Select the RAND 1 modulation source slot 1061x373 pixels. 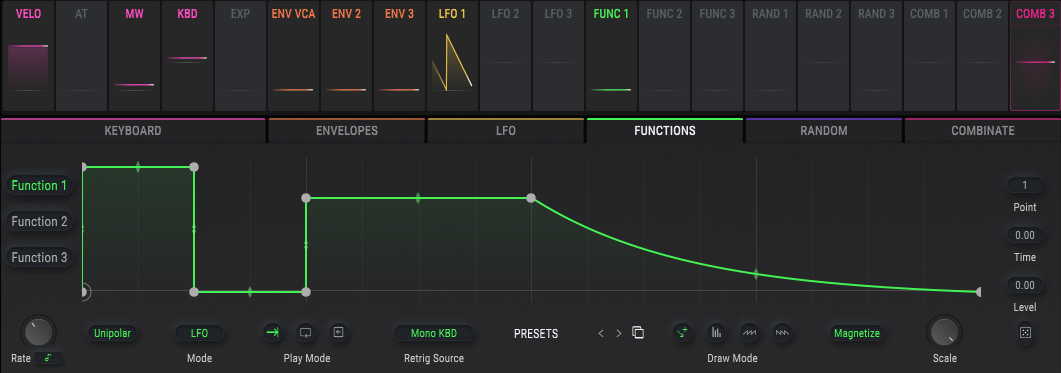(x=770, y=56)
